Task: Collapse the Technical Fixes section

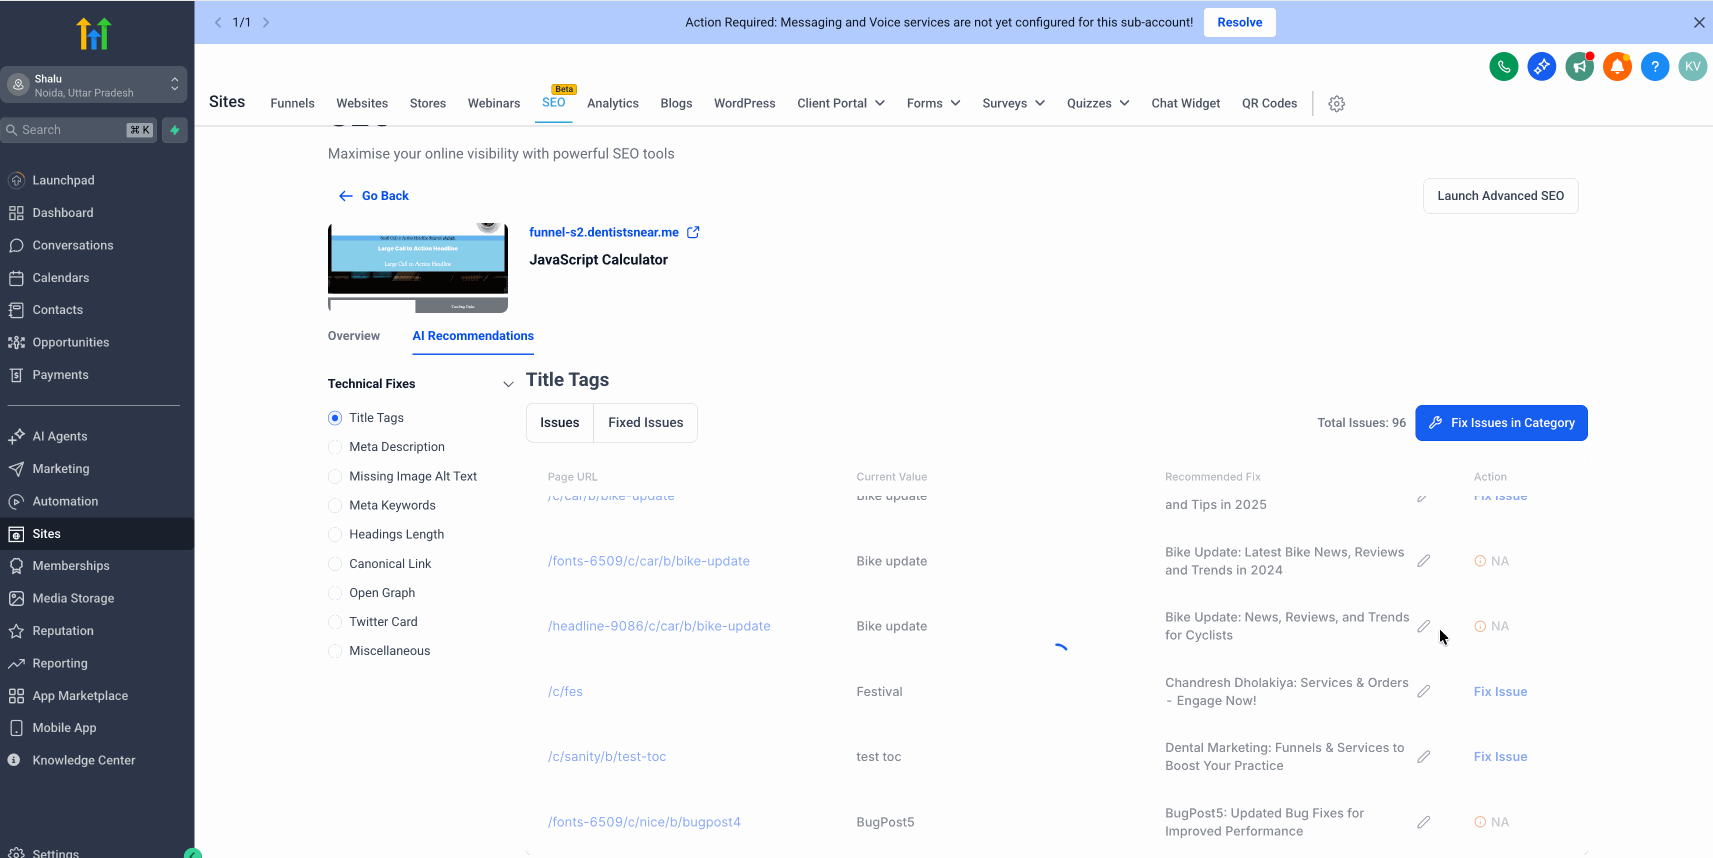Action: point(508,384)
